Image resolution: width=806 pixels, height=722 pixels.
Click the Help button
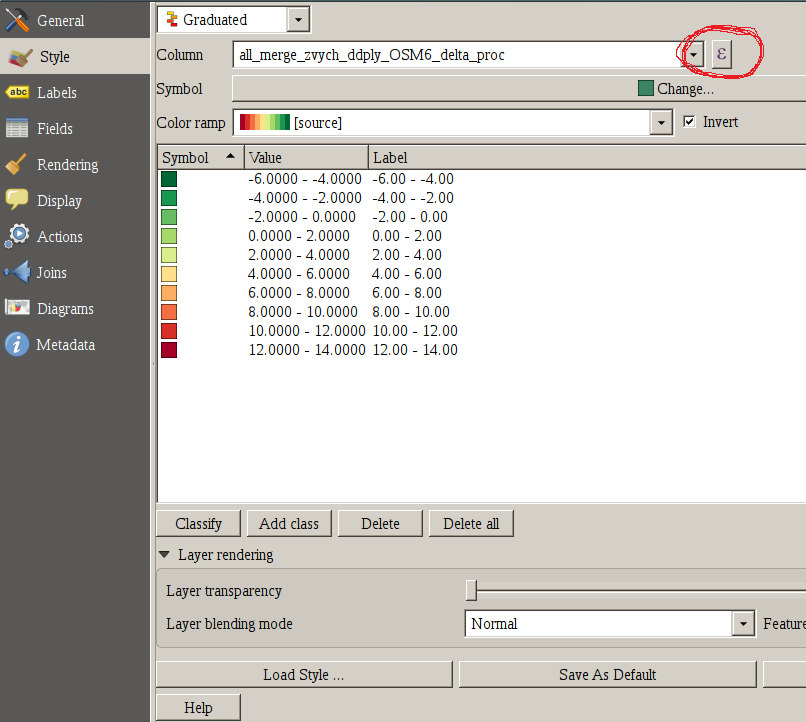pos(198,708)
